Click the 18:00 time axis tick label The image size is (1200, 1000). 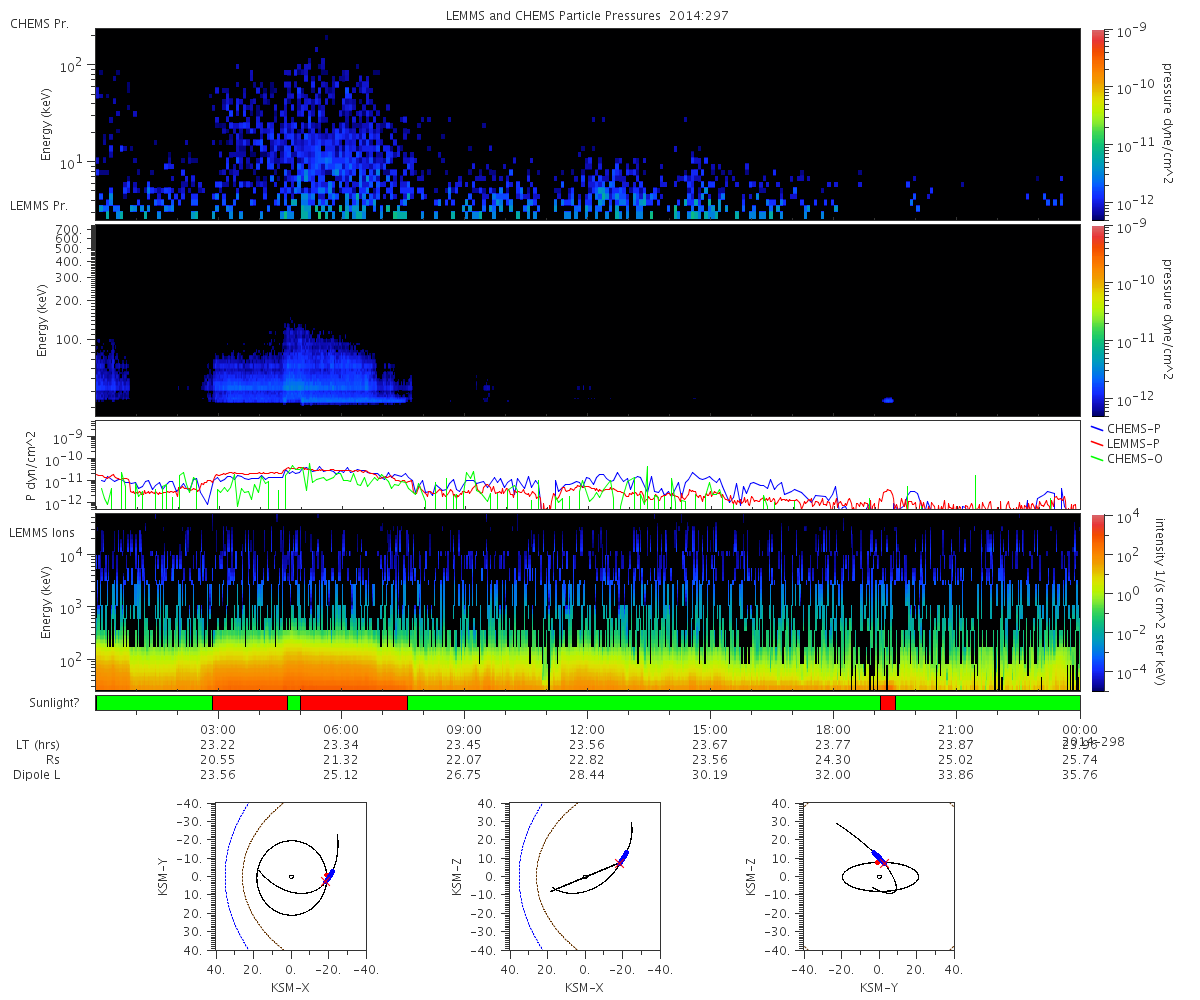point(833,729)
